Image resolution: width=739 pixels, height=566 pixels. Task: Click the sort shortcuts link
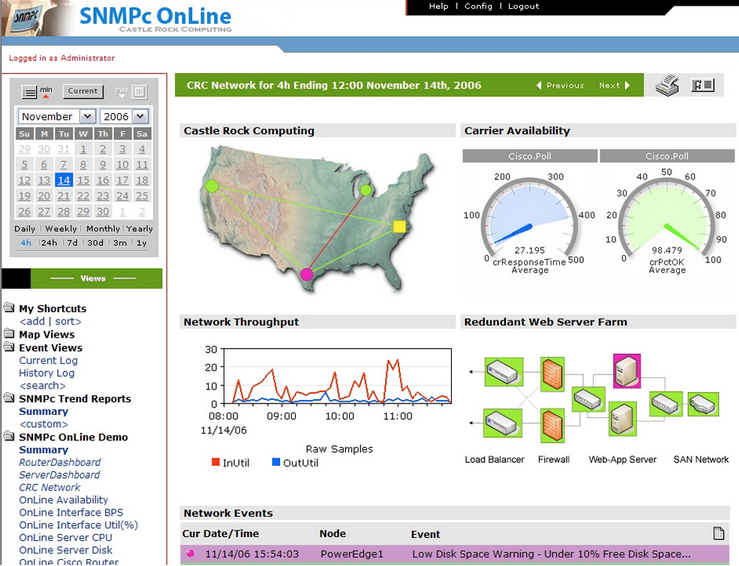click(68, 321)
